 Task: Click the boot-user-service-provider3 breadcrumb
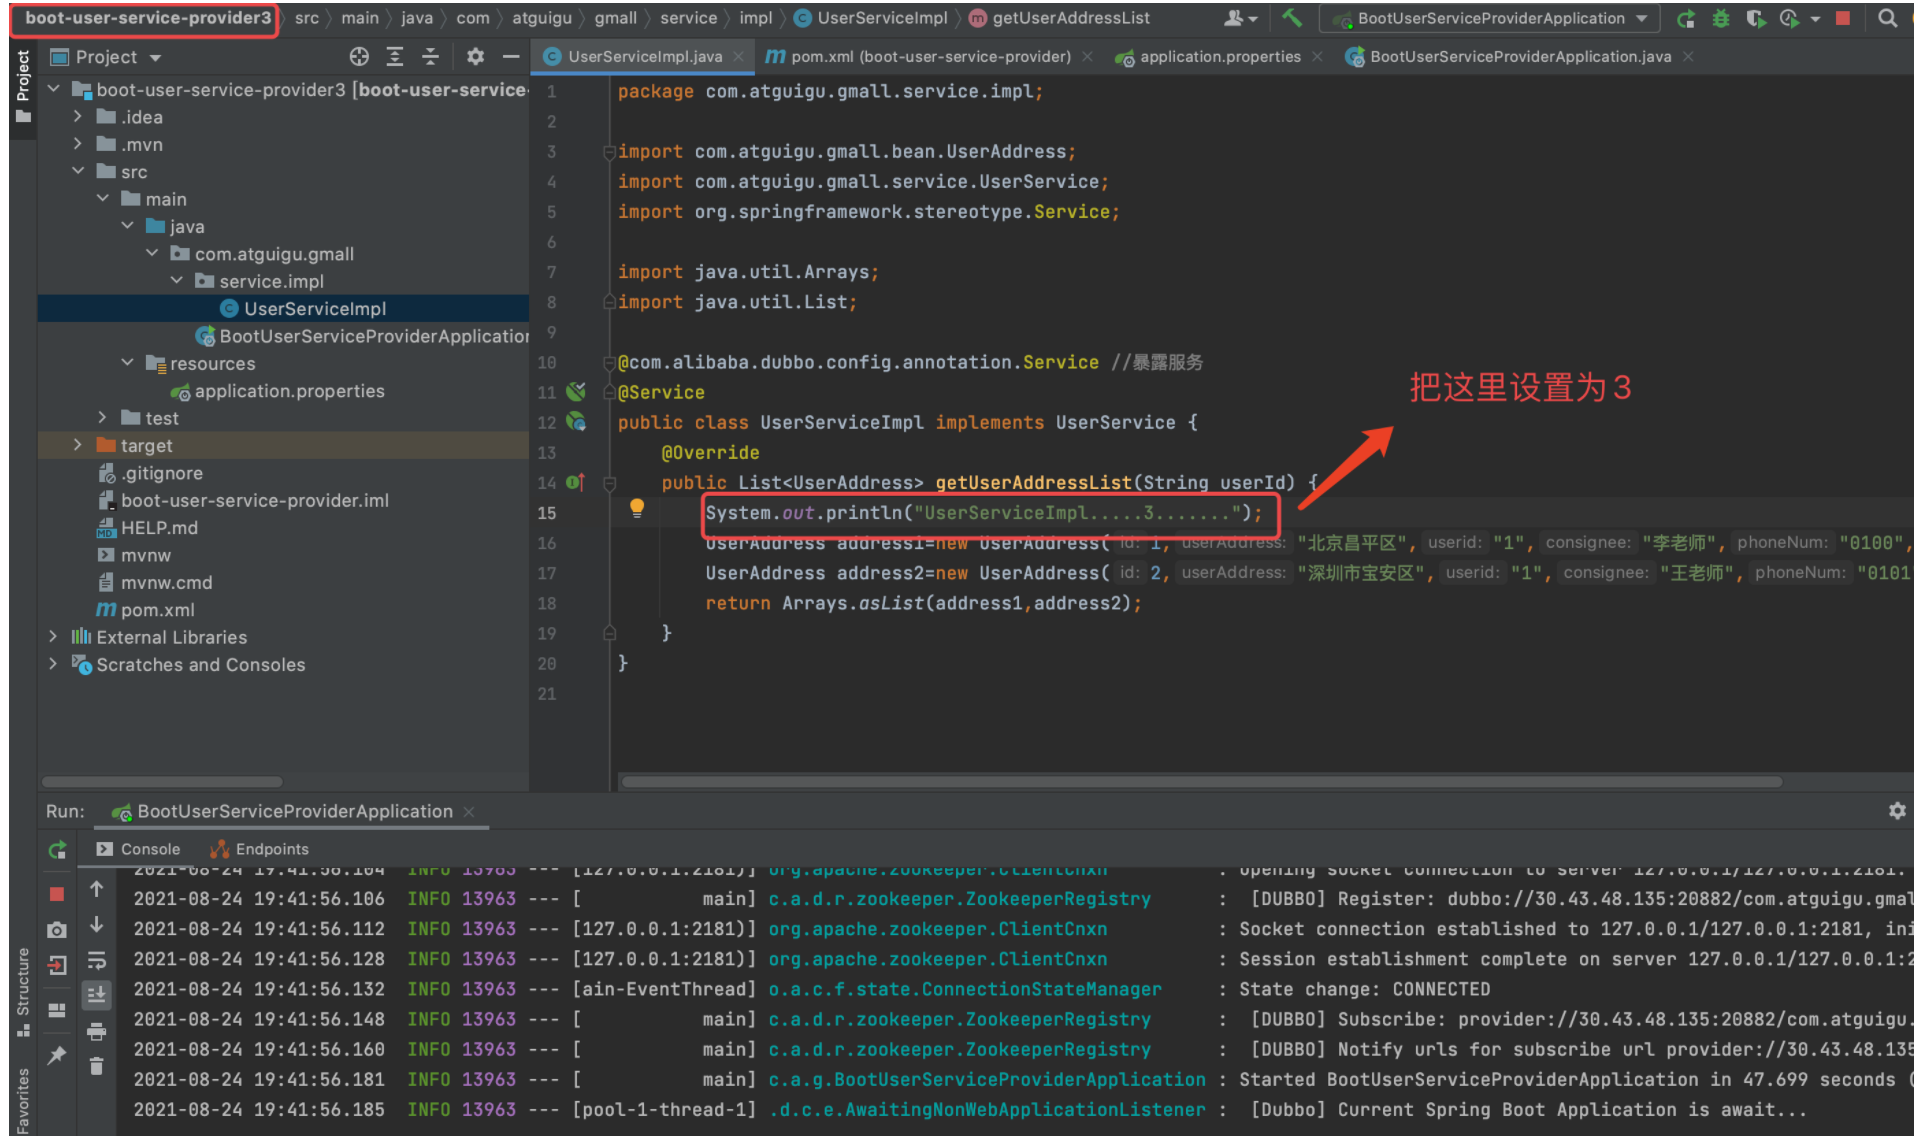[147, 18]
